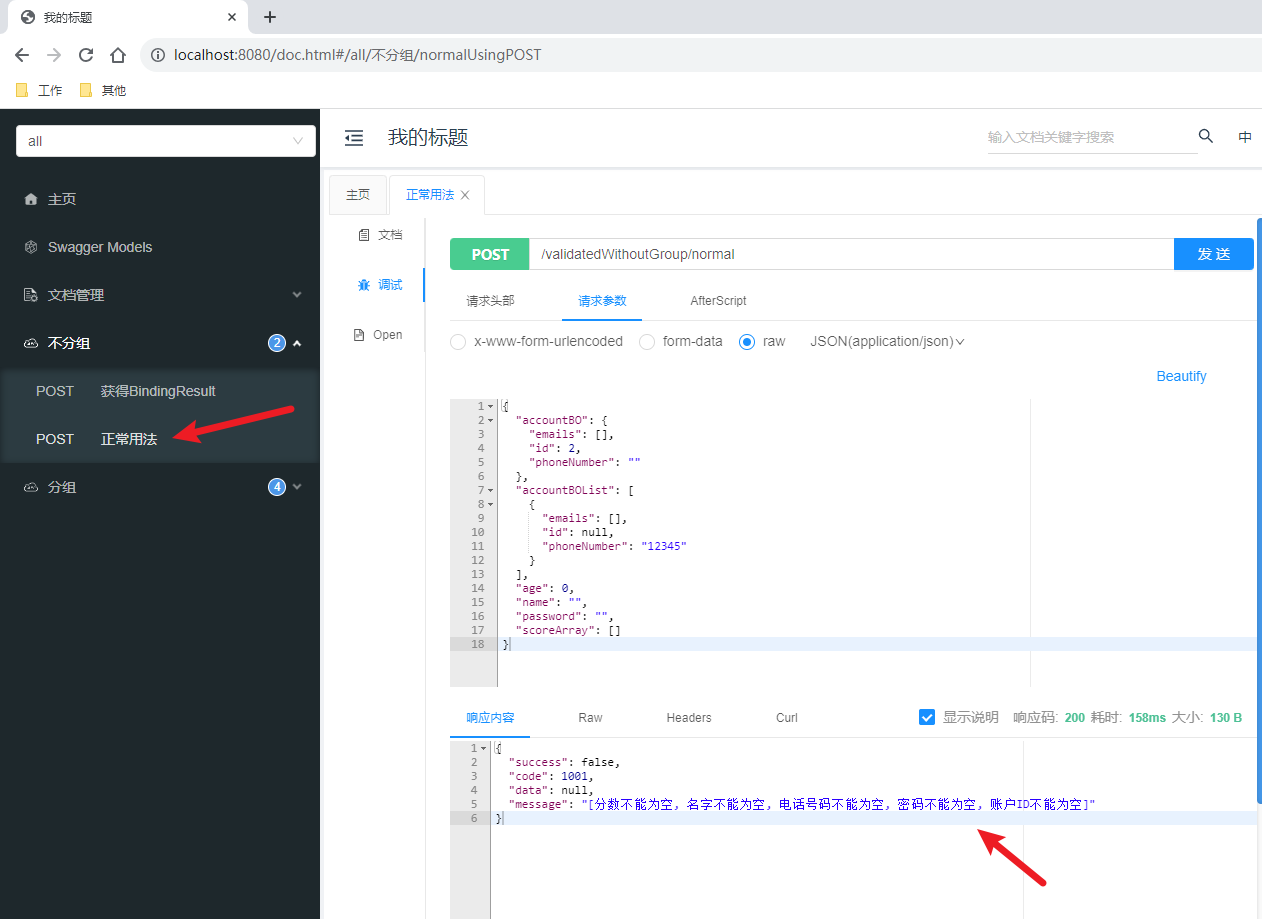1262x919 pixels.
Task: Collapse sidebar using the menu fold icon
Action: (354, 138)
